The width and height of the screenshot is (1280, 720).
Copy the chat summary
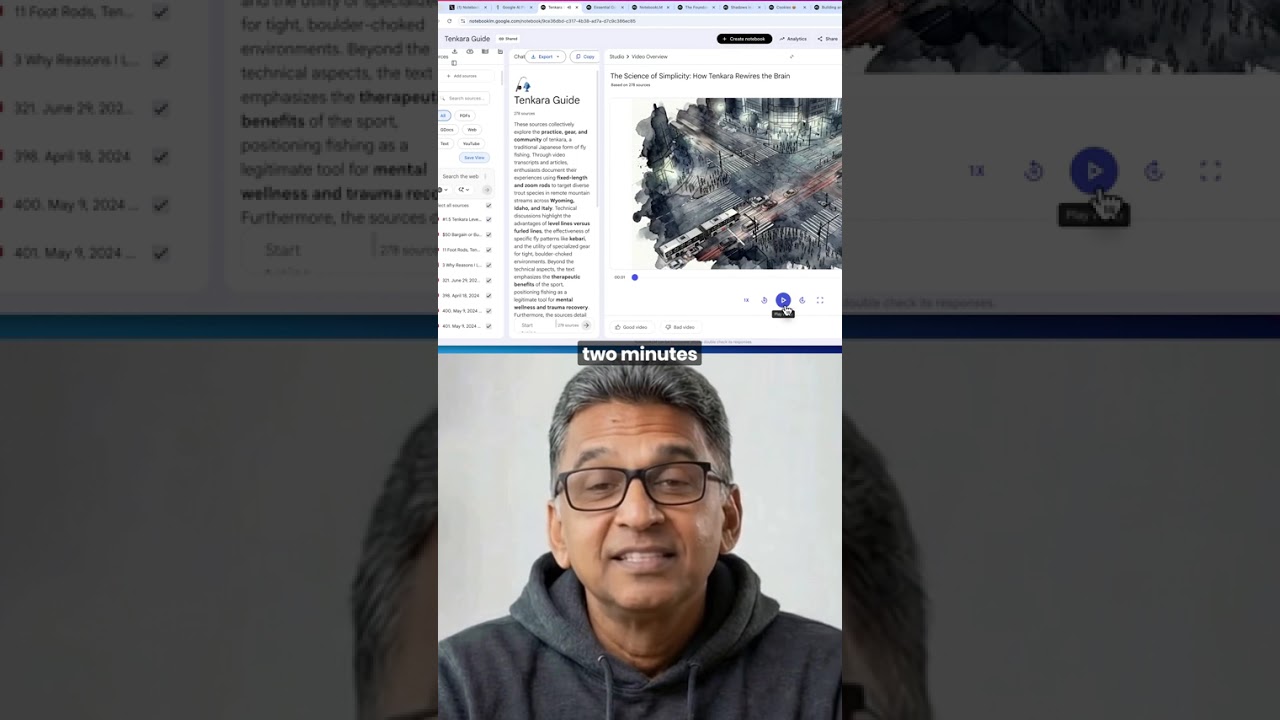pyautogui.click(x=584, y=57)
